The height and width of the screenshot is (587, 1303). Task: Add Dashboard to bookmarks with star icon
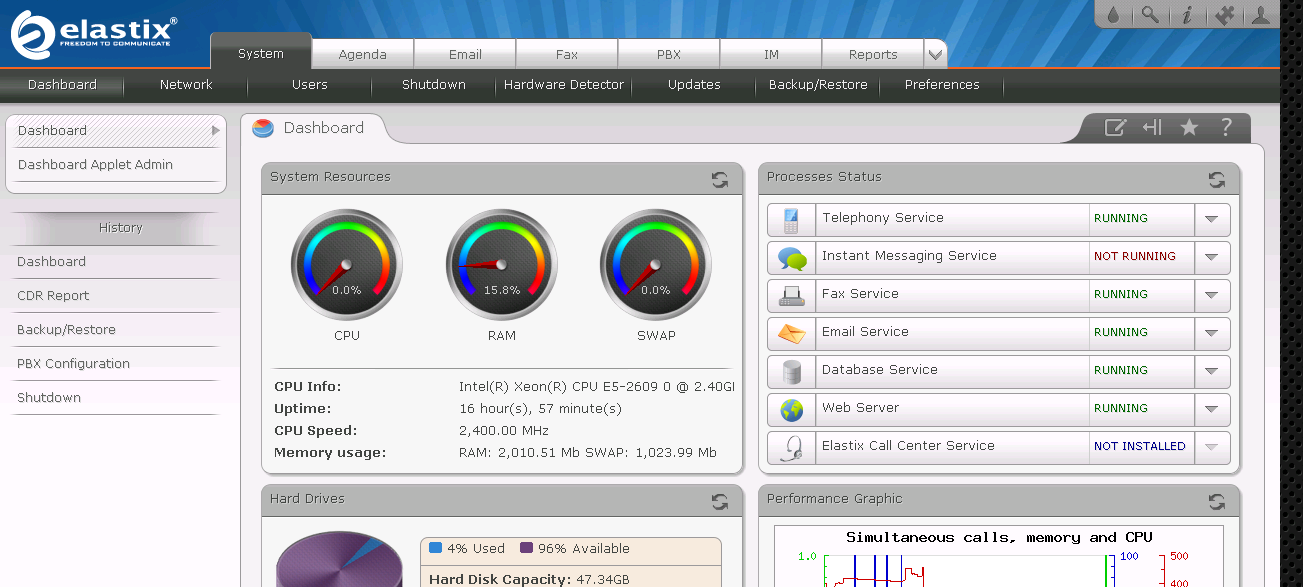tap(1189, 127)
